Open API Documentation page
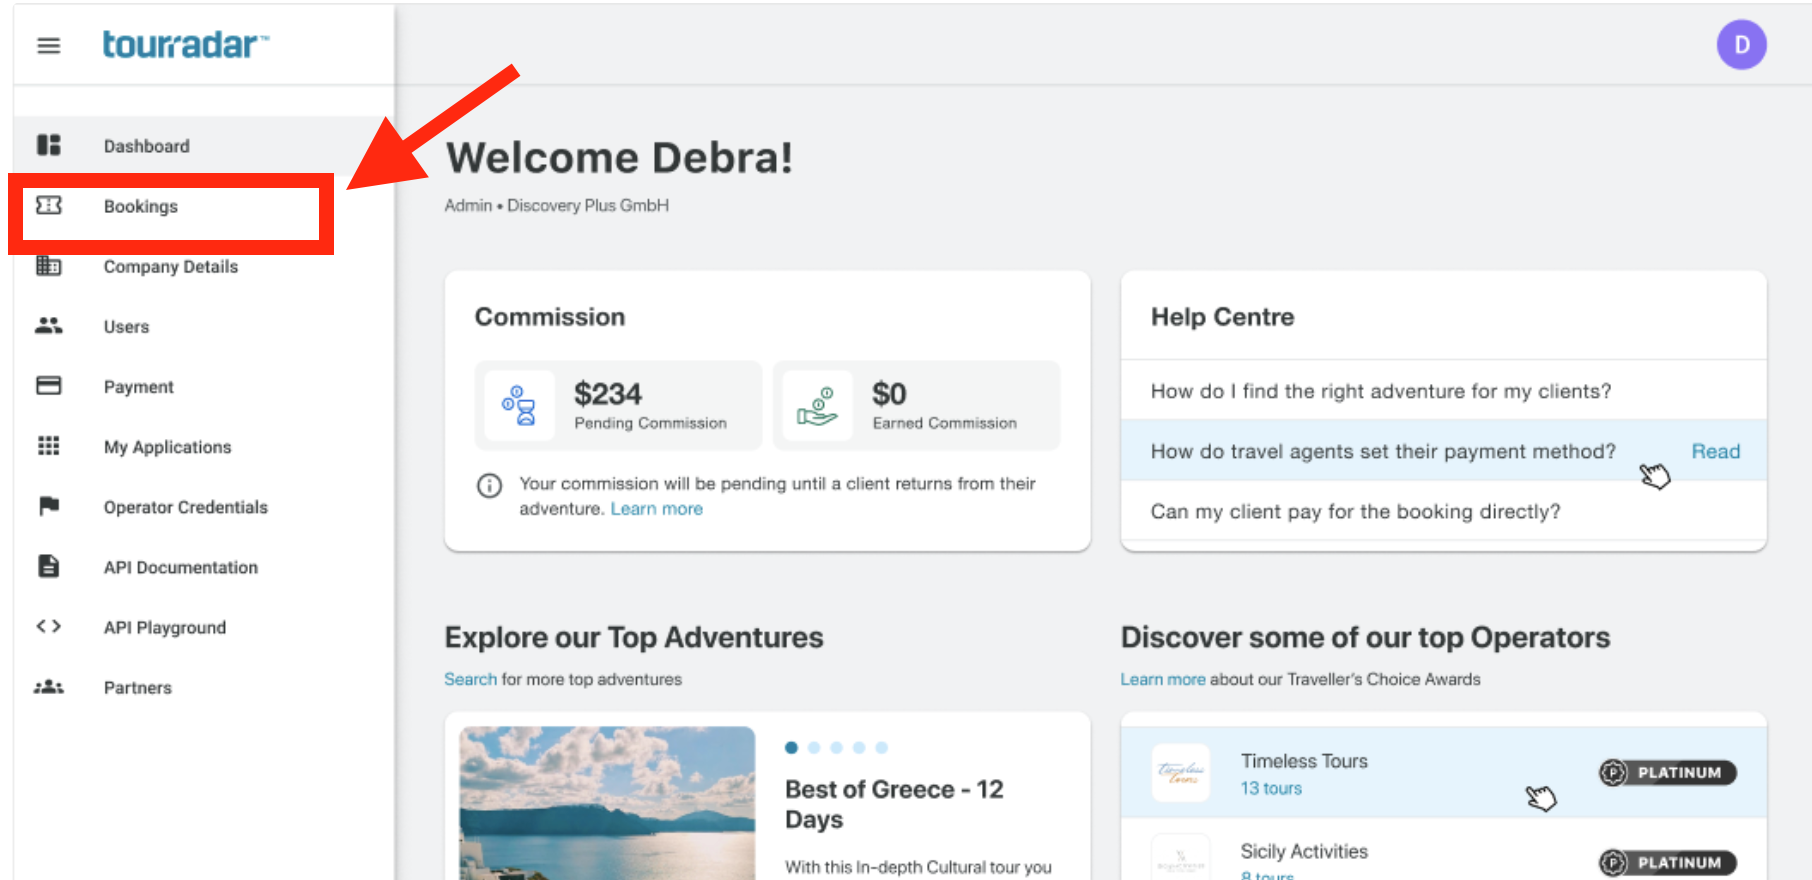The width and height of the screenshot is (1812, 880). pos(181,567)
